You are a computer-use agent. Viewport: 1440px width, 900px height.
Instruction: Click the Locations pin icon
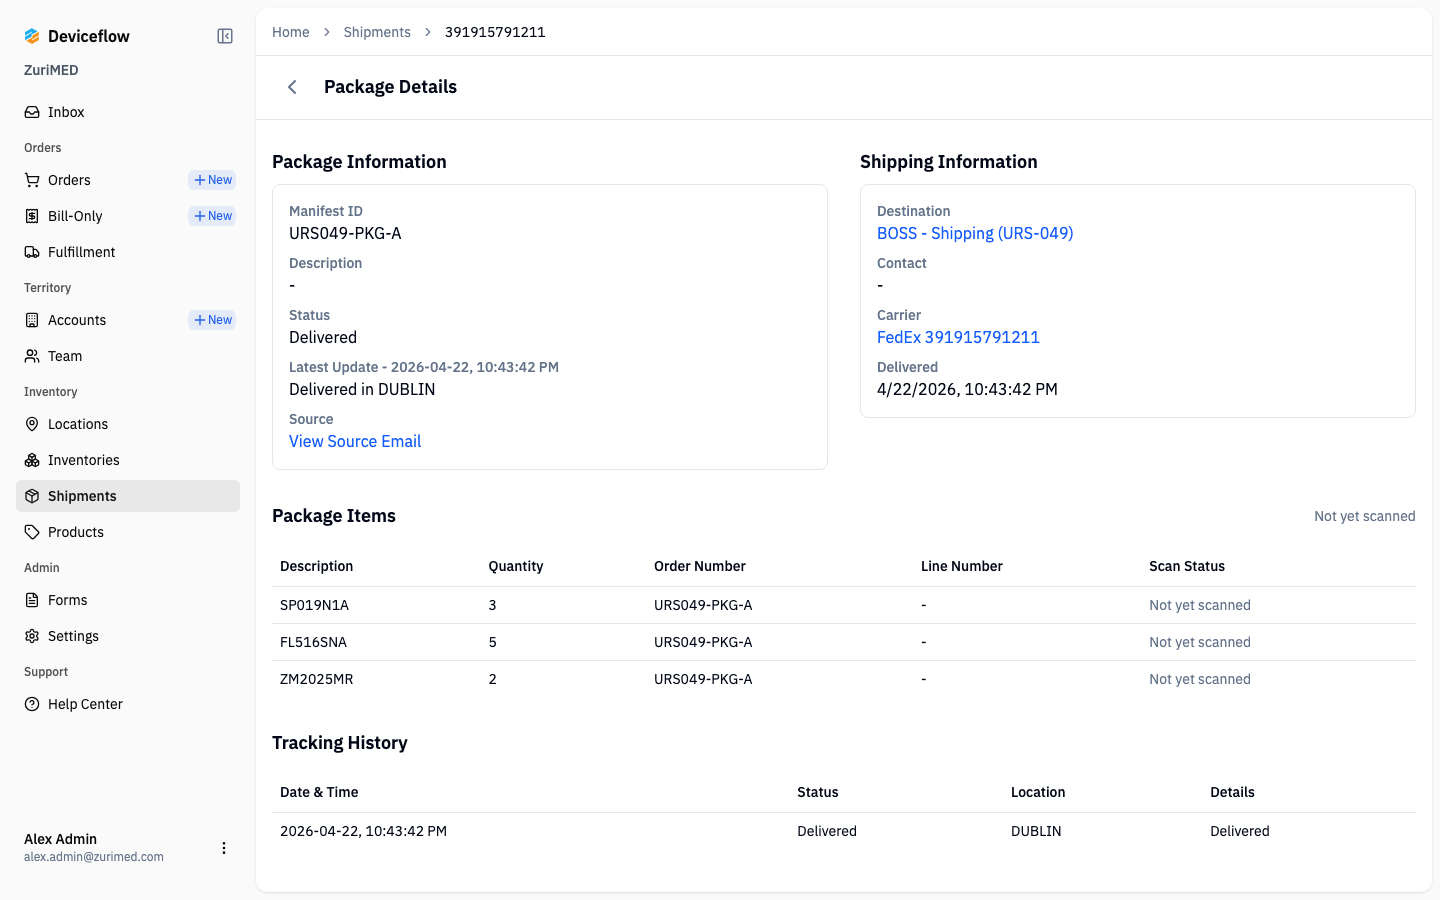pos(32,424)
